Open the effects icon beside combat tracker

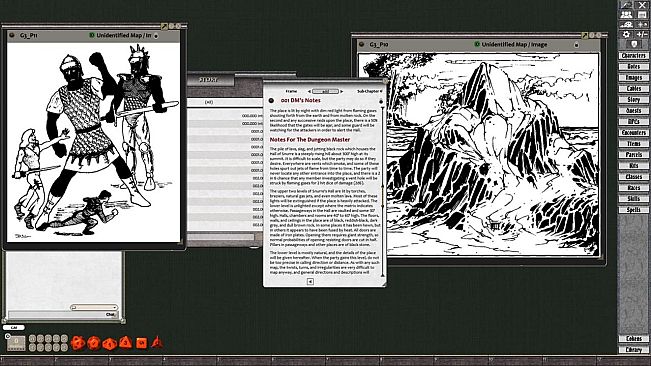[642, 25]
